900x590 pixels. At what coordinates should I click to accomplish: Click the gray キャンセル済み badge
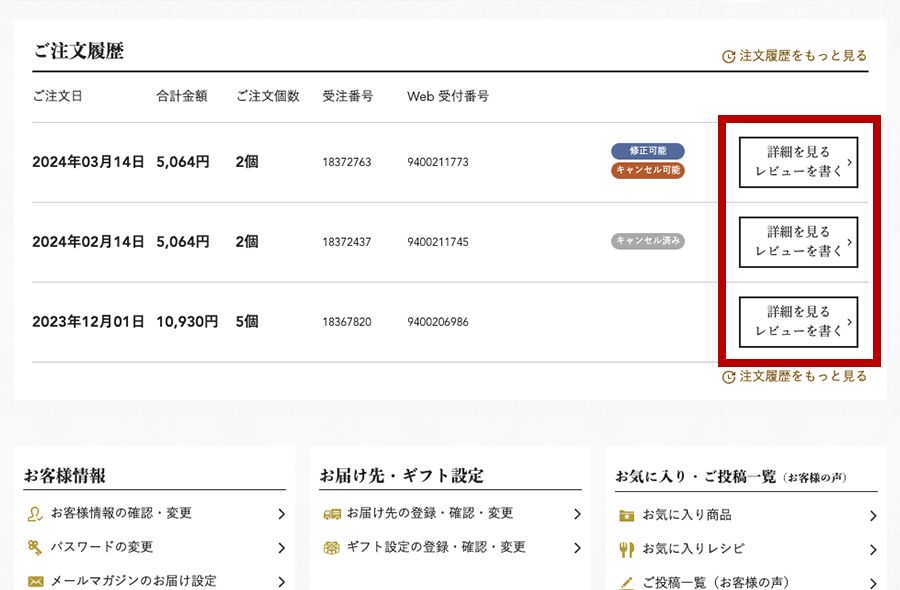(x=648, y=241)
